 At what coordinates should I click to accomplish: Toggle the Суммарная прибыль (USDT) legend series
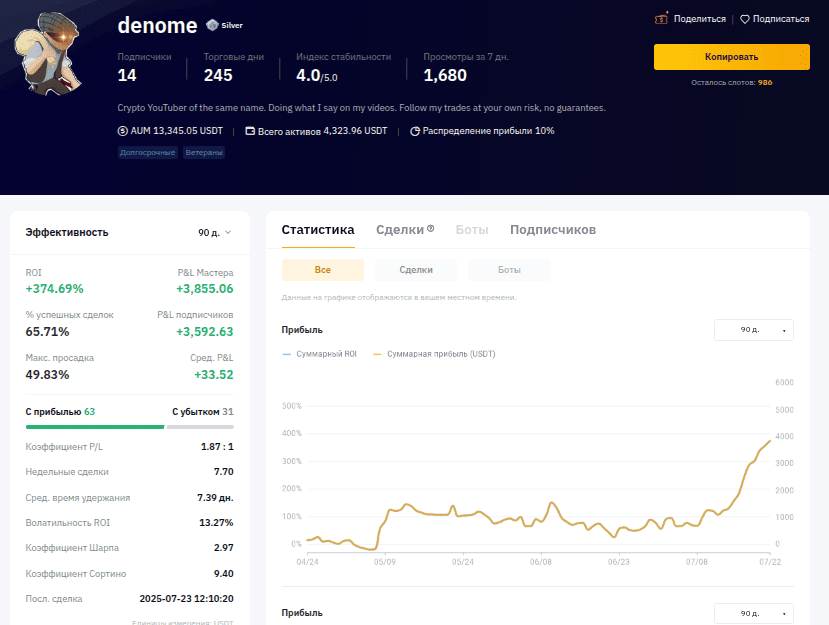click(434, 354)
